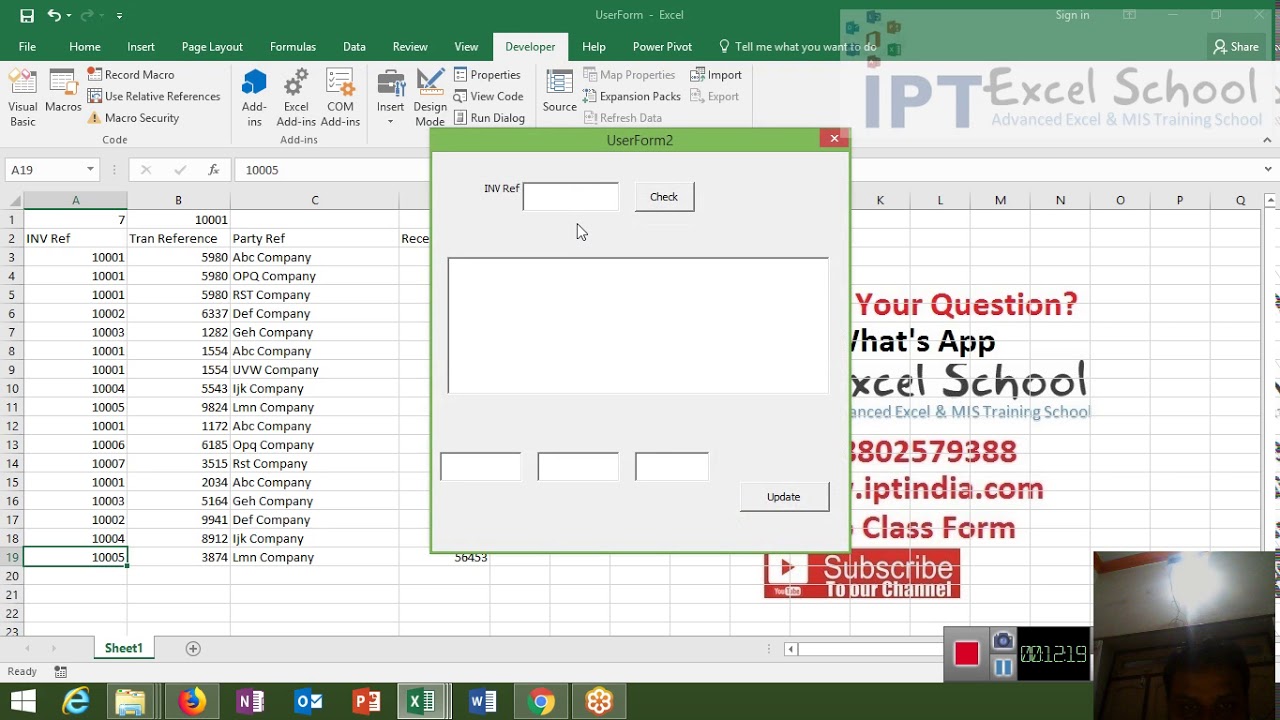Expand the Name Box dropdown
Image resolution: width=1280 pixels, height=720 pixels.
point(90,170)
